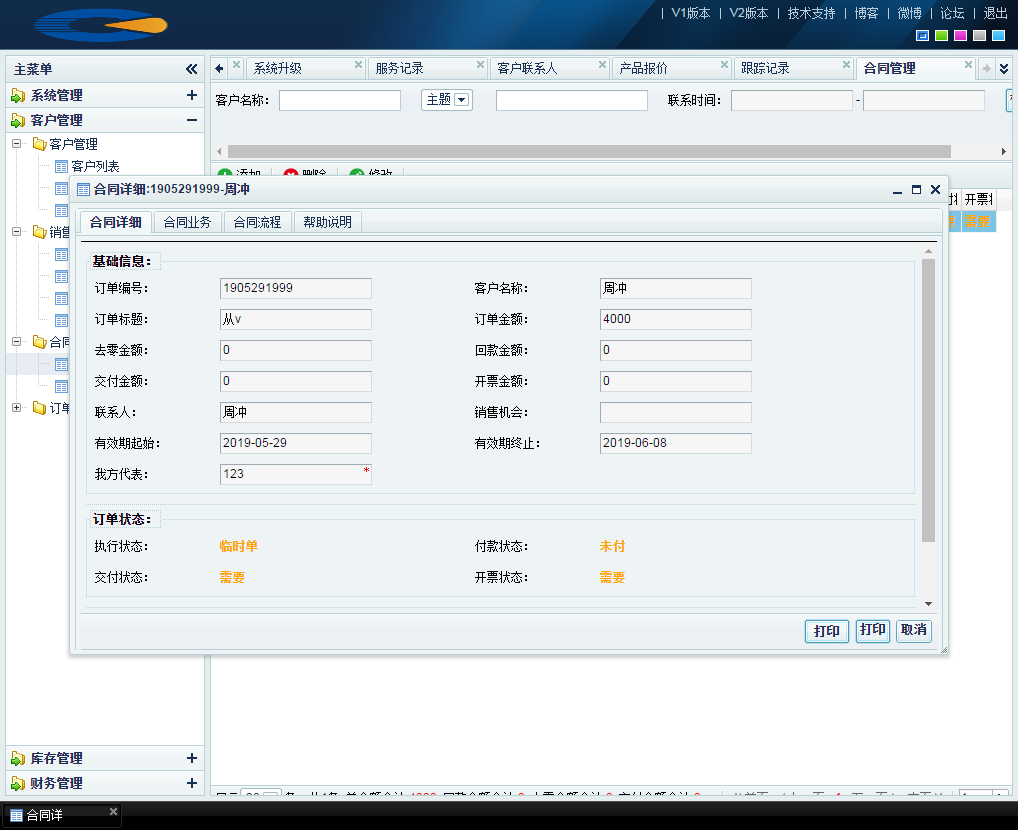Open 客户列表 in the tree
This screenshot has width=1018, height=830.
click(95, 166)
